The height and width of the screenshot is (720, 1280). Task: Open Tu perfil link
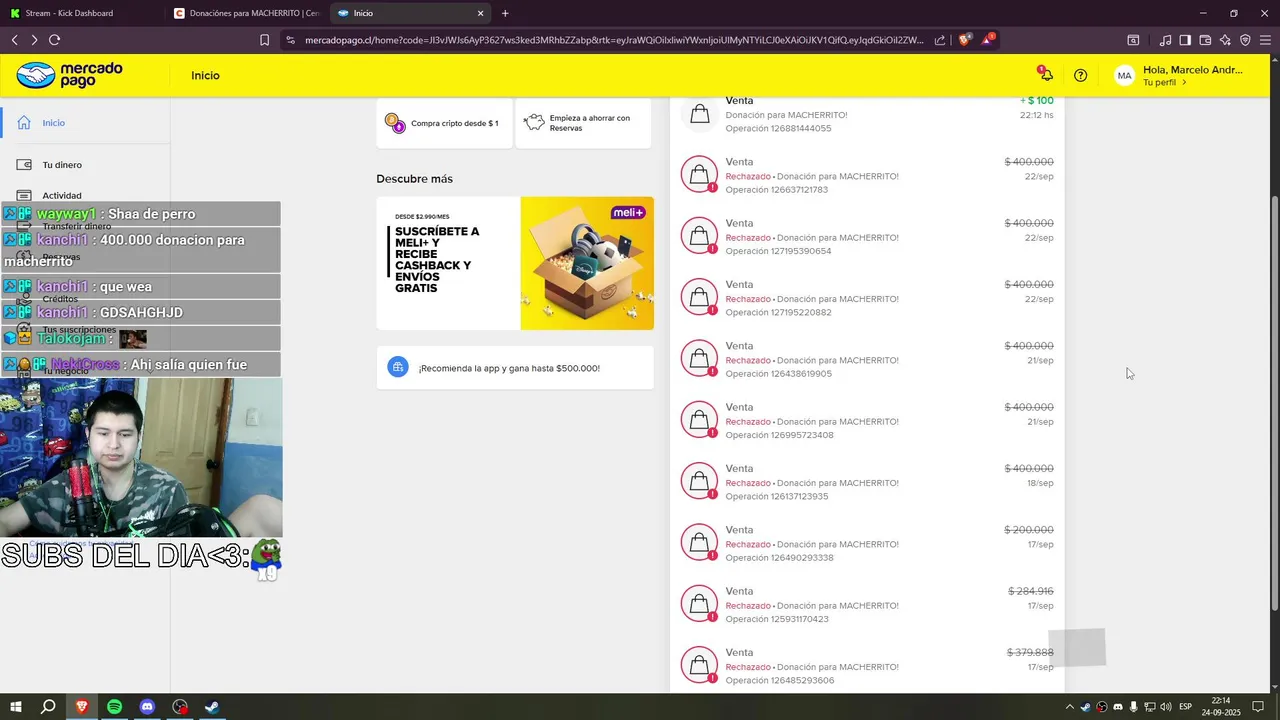click(x=1164, y=82)
